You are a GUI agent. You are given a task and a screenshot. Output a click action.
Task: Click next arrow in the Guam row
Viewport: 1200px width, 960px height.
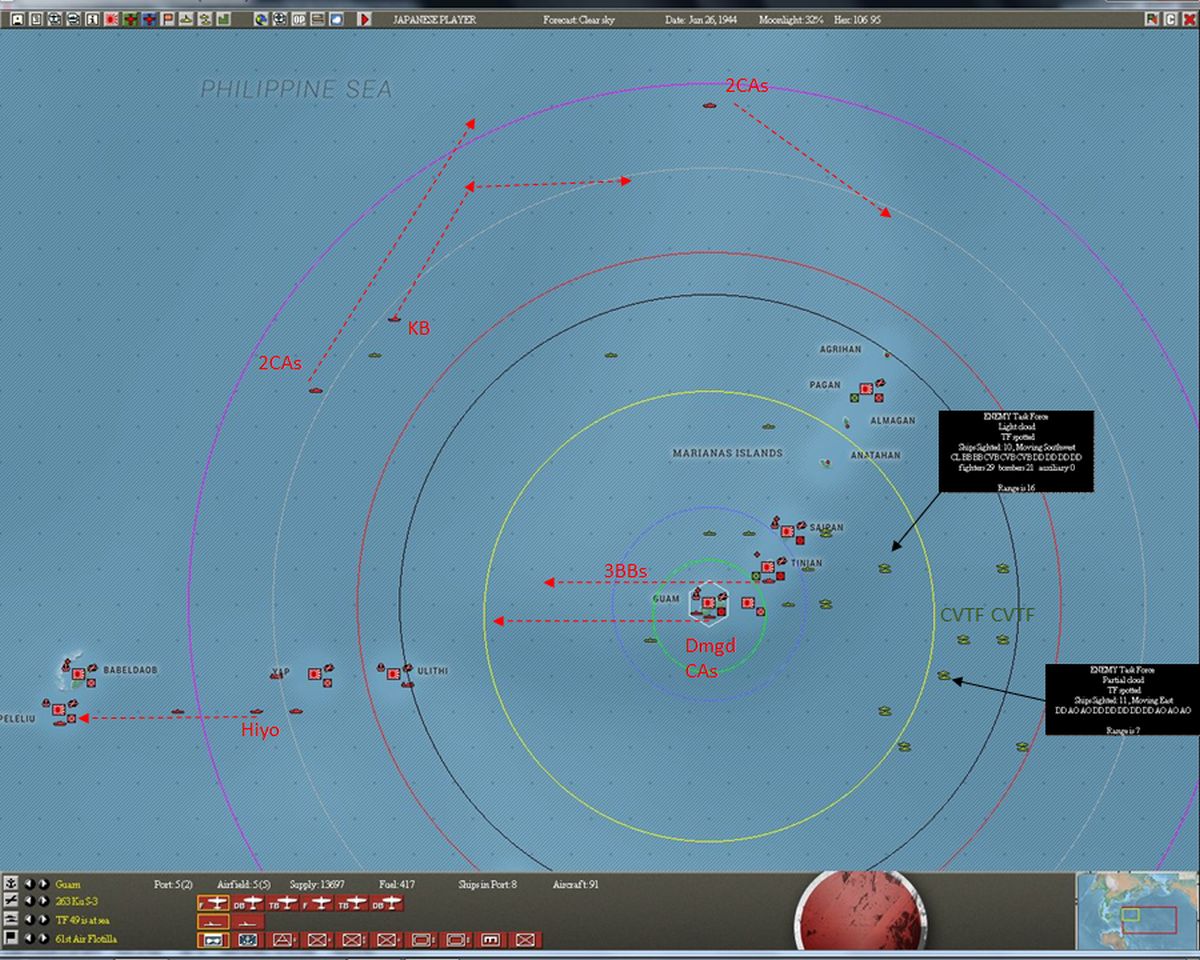pos(43,884)
